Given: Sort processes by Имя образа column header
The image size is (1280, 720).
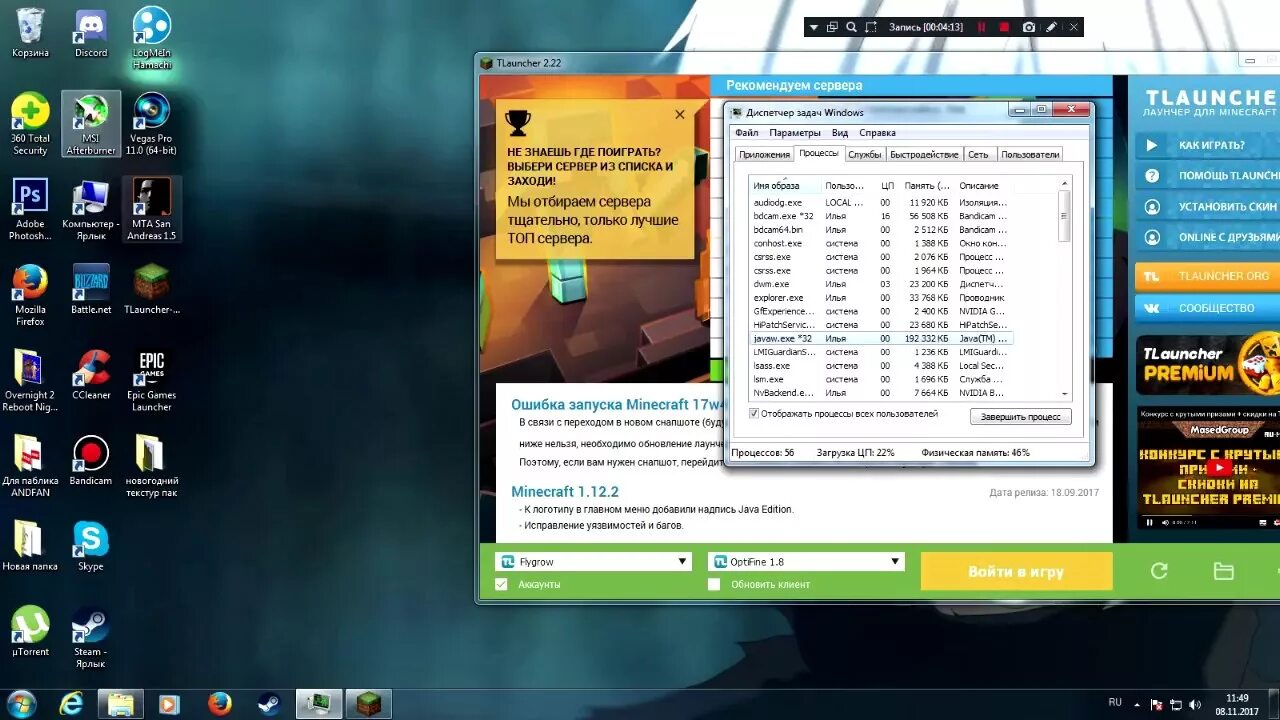Looking at the screenshot, I should tap(785, 185).
